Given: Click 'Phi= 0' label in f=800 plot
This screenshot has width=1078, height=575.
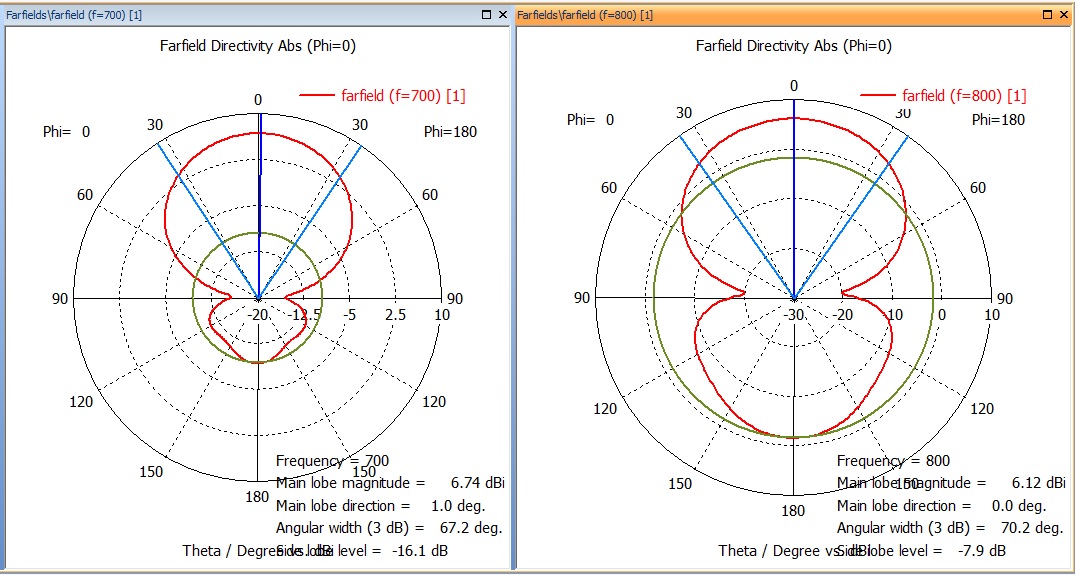Looking at the screenshot, I should point(591,120).
